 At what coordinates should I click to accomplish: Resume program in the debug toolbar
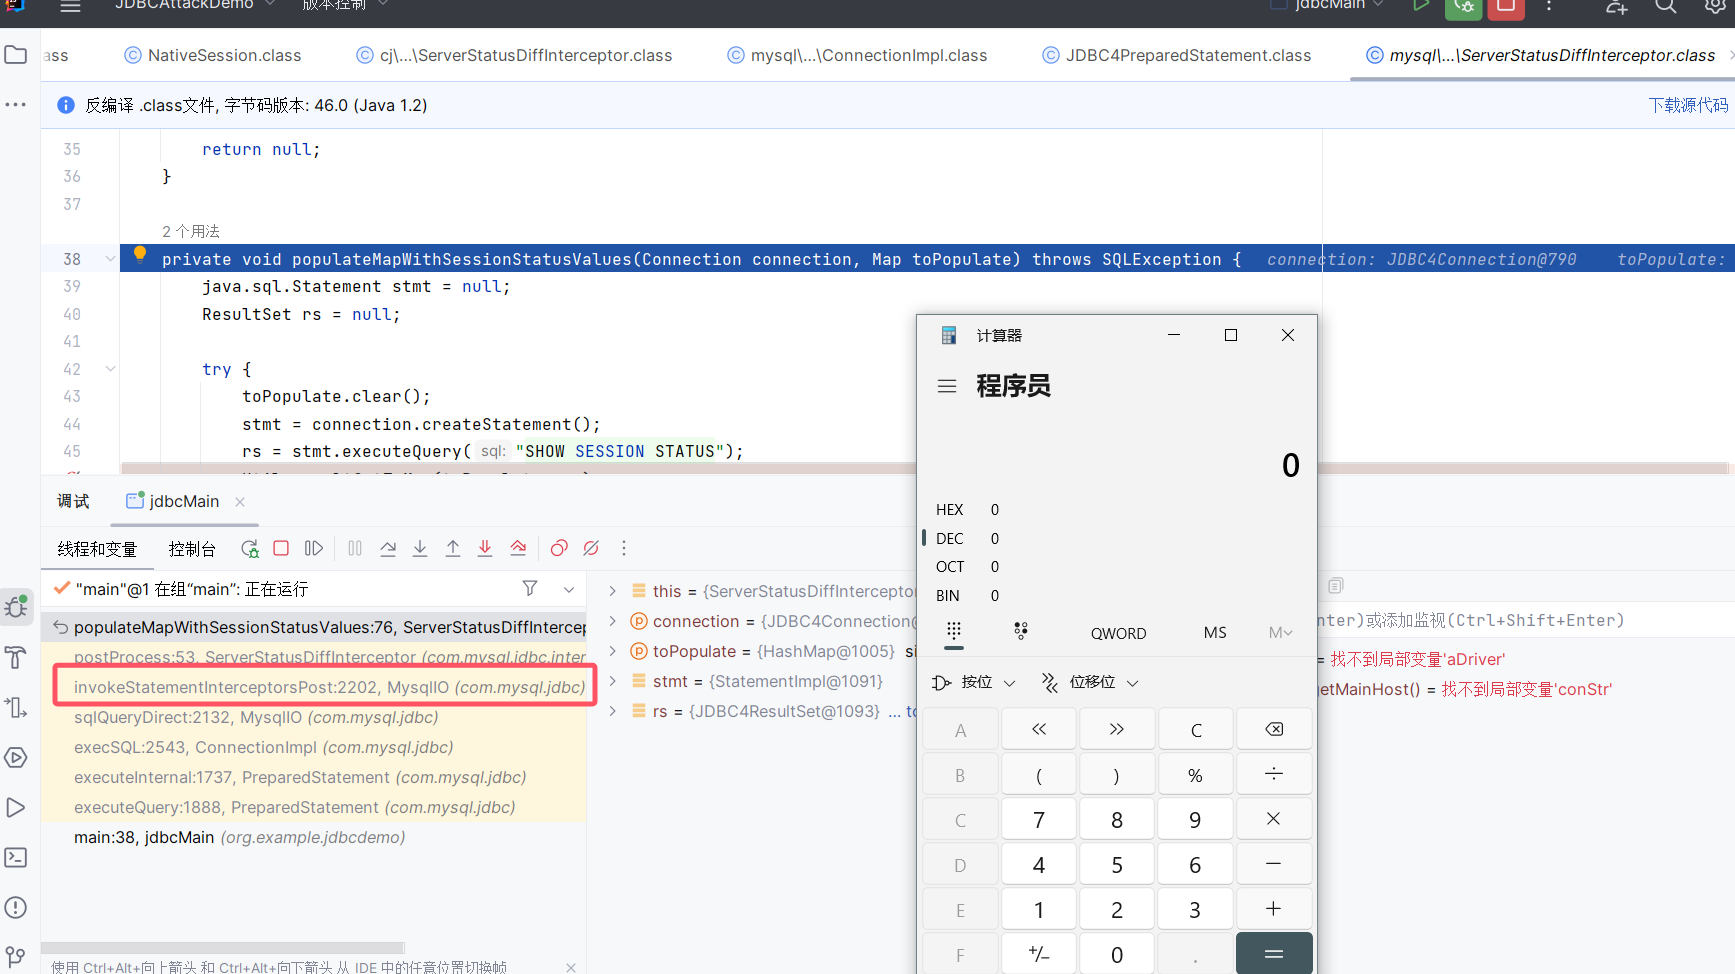314,548
